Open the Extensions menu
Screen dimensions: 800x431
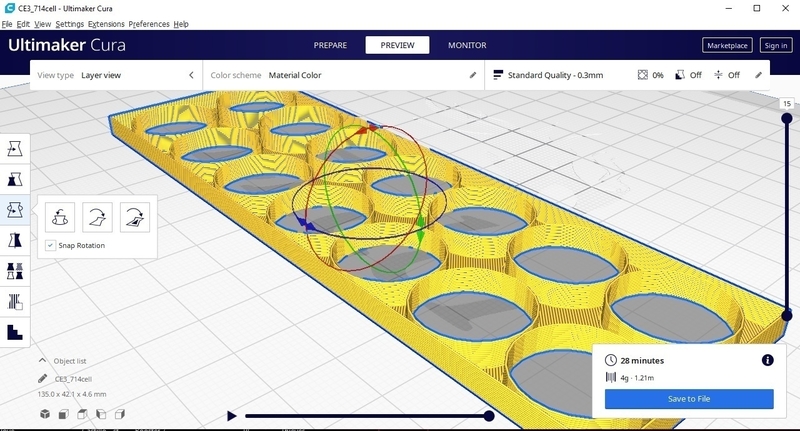pos(106,23)
